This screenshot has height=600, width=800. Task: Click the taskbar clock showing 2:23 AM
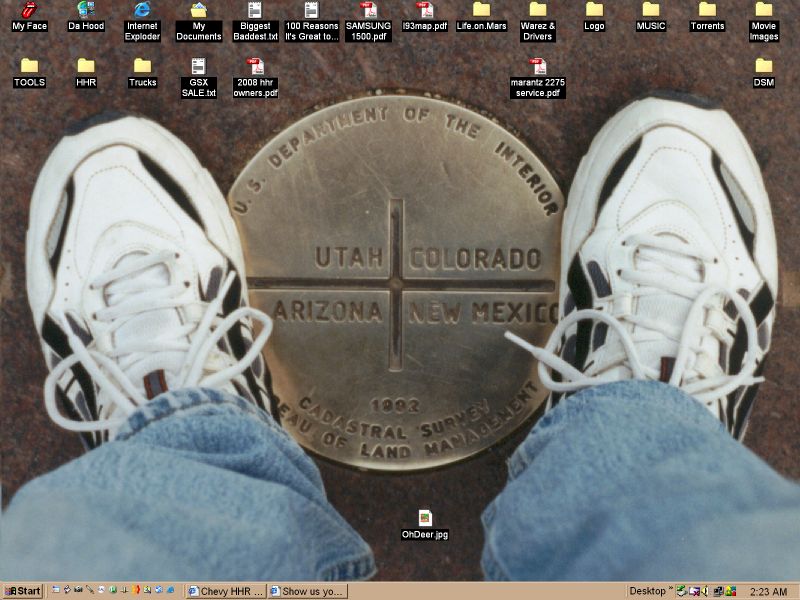click(x=768, y=592)
